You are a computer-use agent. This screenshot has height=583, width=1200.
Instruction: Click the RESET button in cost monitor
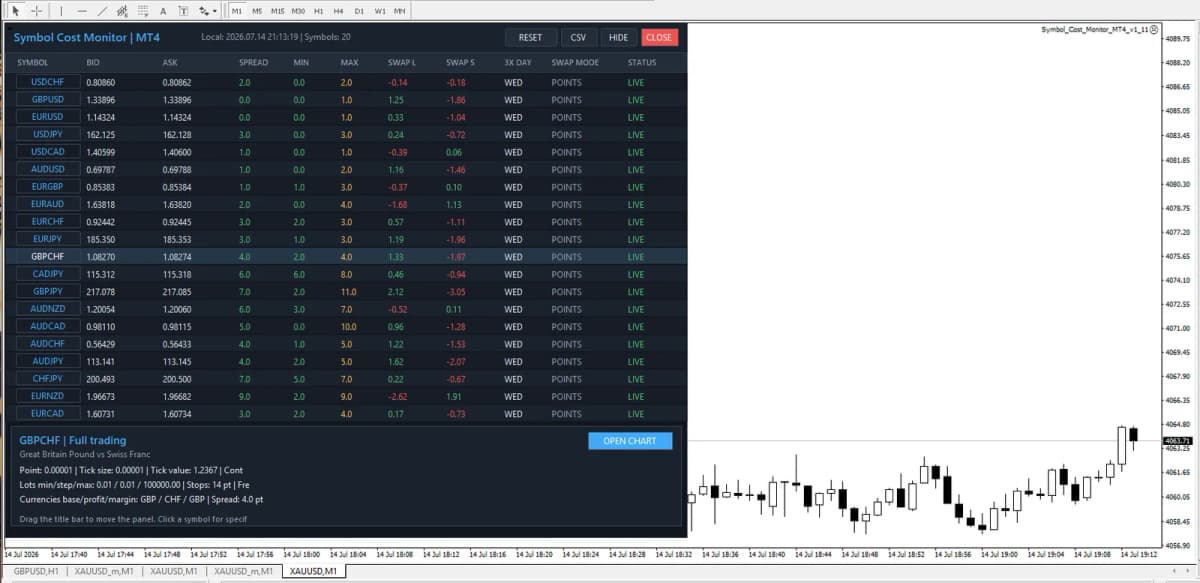pyautogui.click(x=530, y=37)
